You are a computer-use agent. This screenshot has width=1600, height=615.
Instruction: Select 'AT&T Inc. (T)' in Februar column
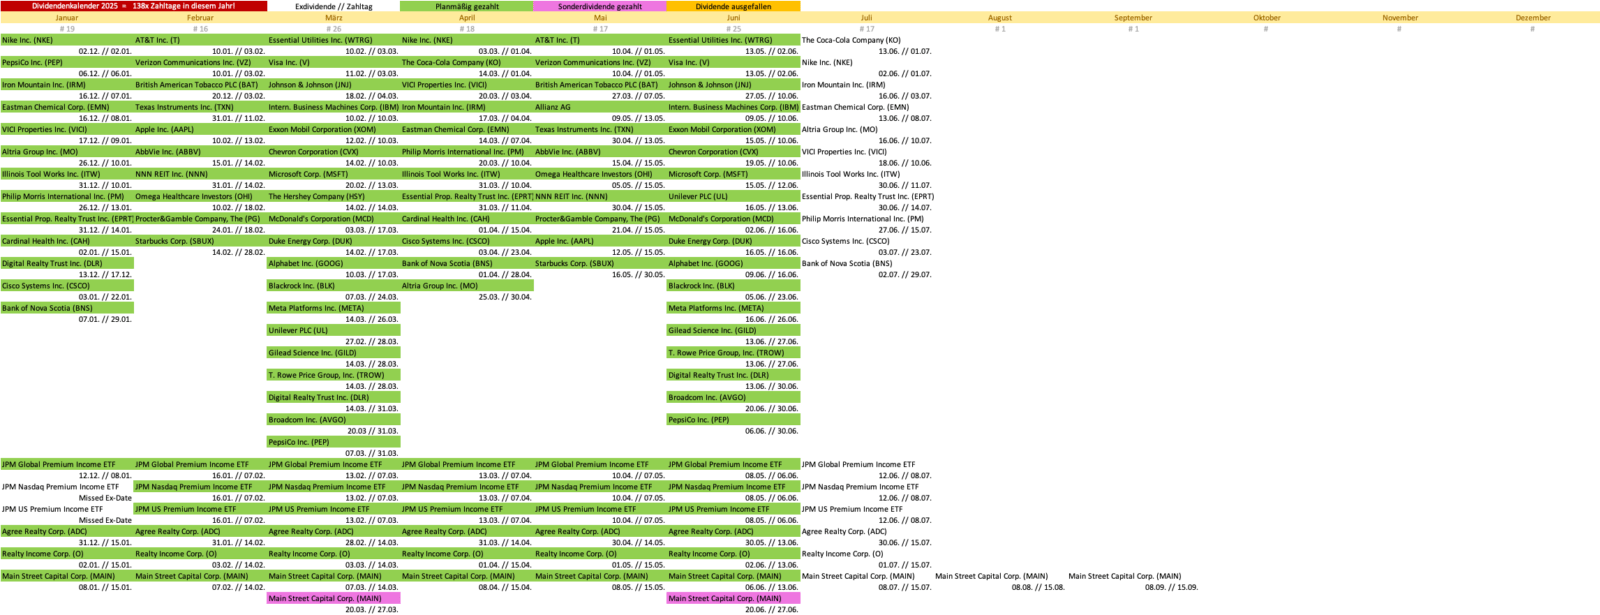point(200,40)
